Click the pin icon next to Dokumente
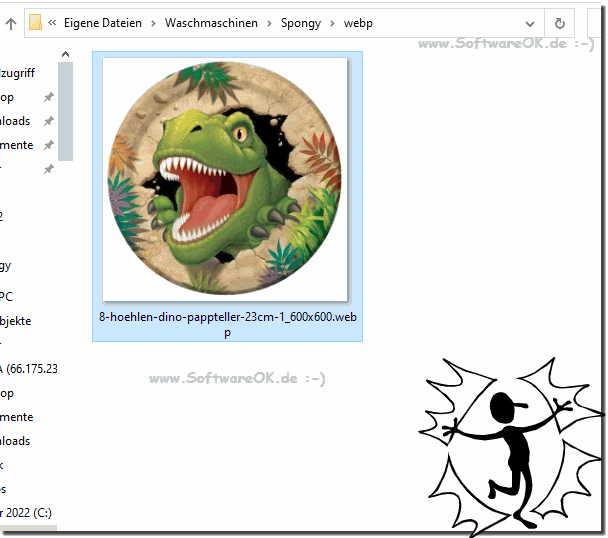The height and width of the screenshot is (538, 608). [x=48, y=145]
